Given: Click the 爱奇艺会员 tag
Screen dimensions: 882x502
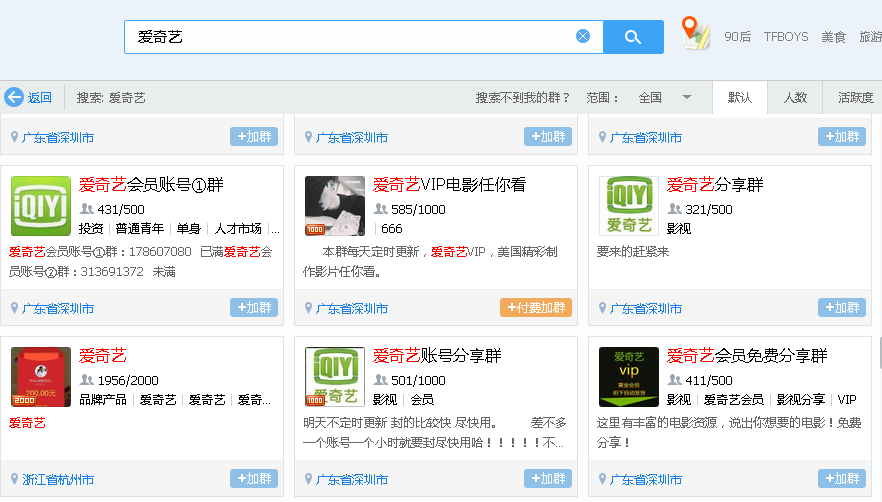Looking at the screenshot, I should point(734,400).
